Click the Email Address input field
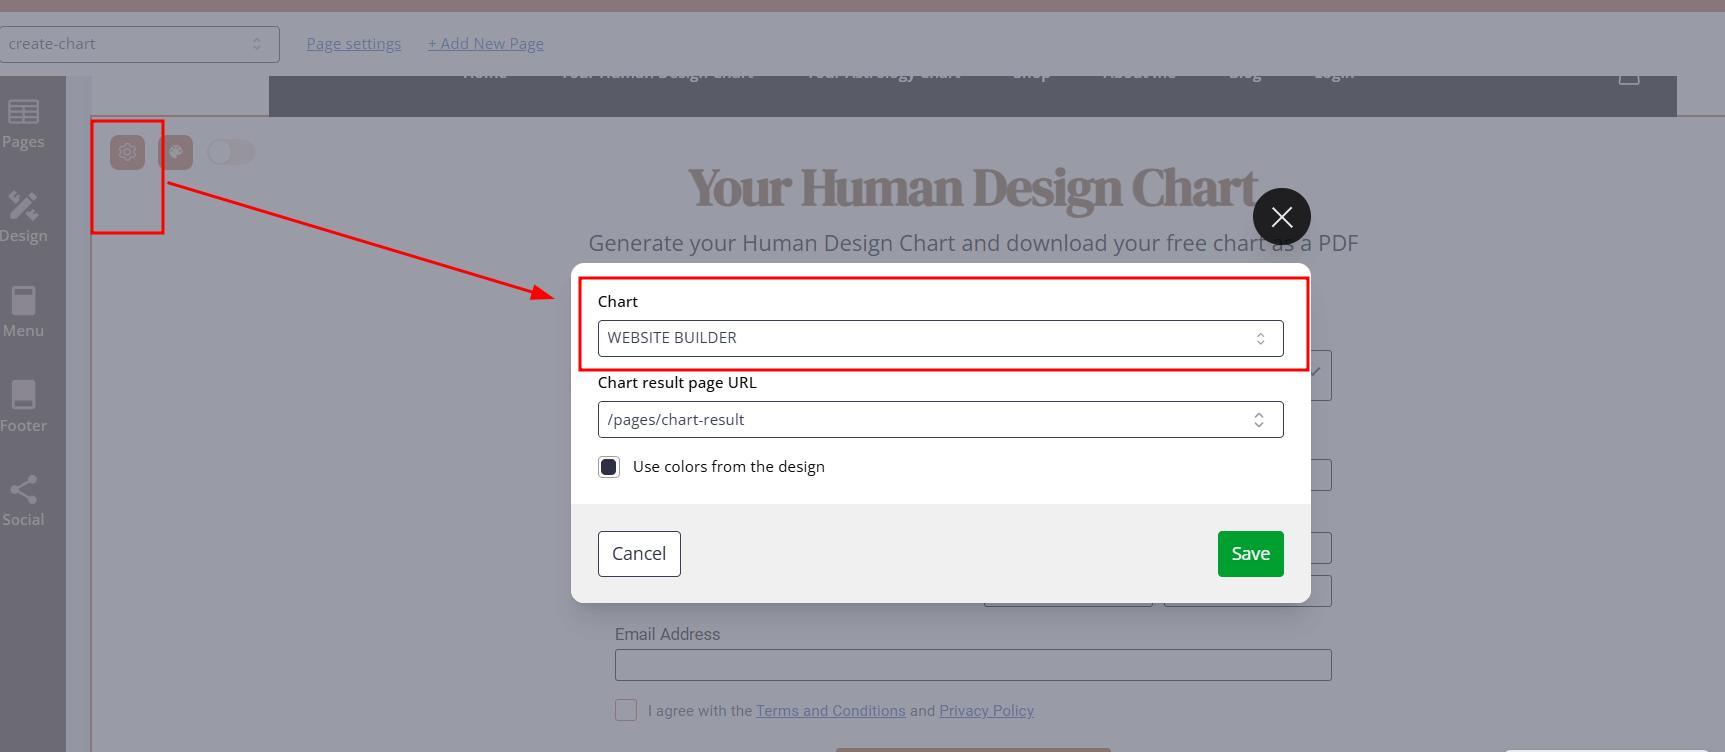1725x752 pixels. 972,665
